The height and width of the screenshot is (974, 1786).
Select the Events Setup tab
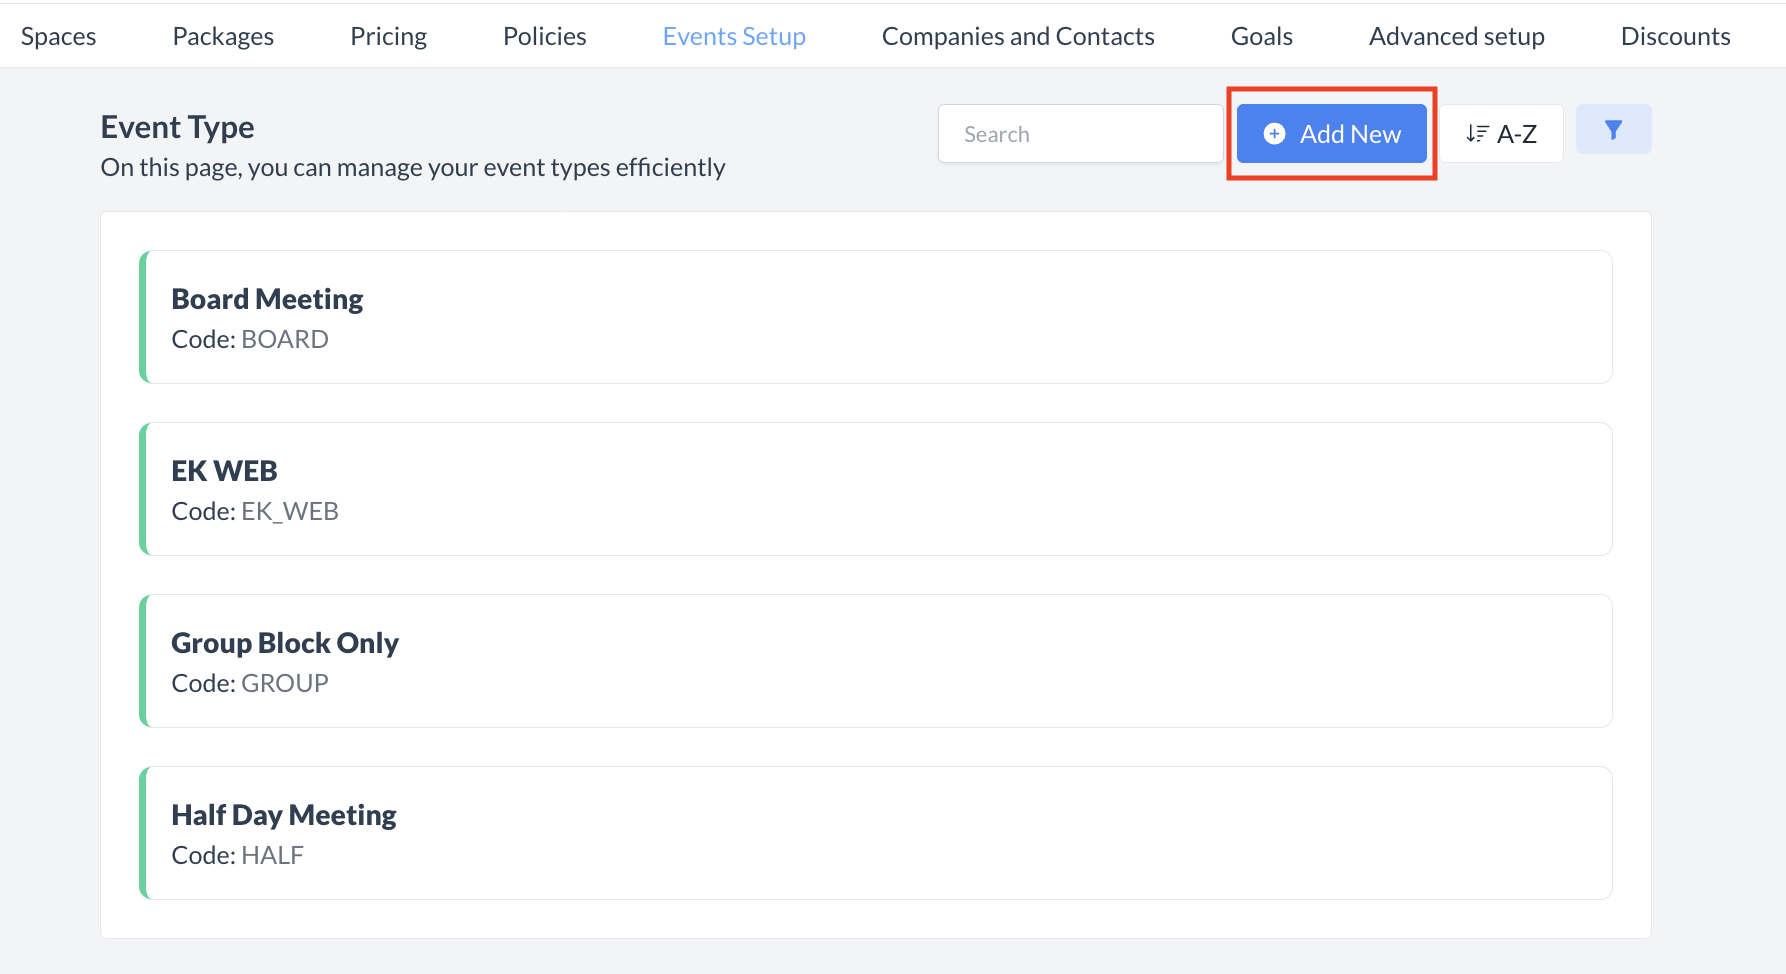pos(734,35)
